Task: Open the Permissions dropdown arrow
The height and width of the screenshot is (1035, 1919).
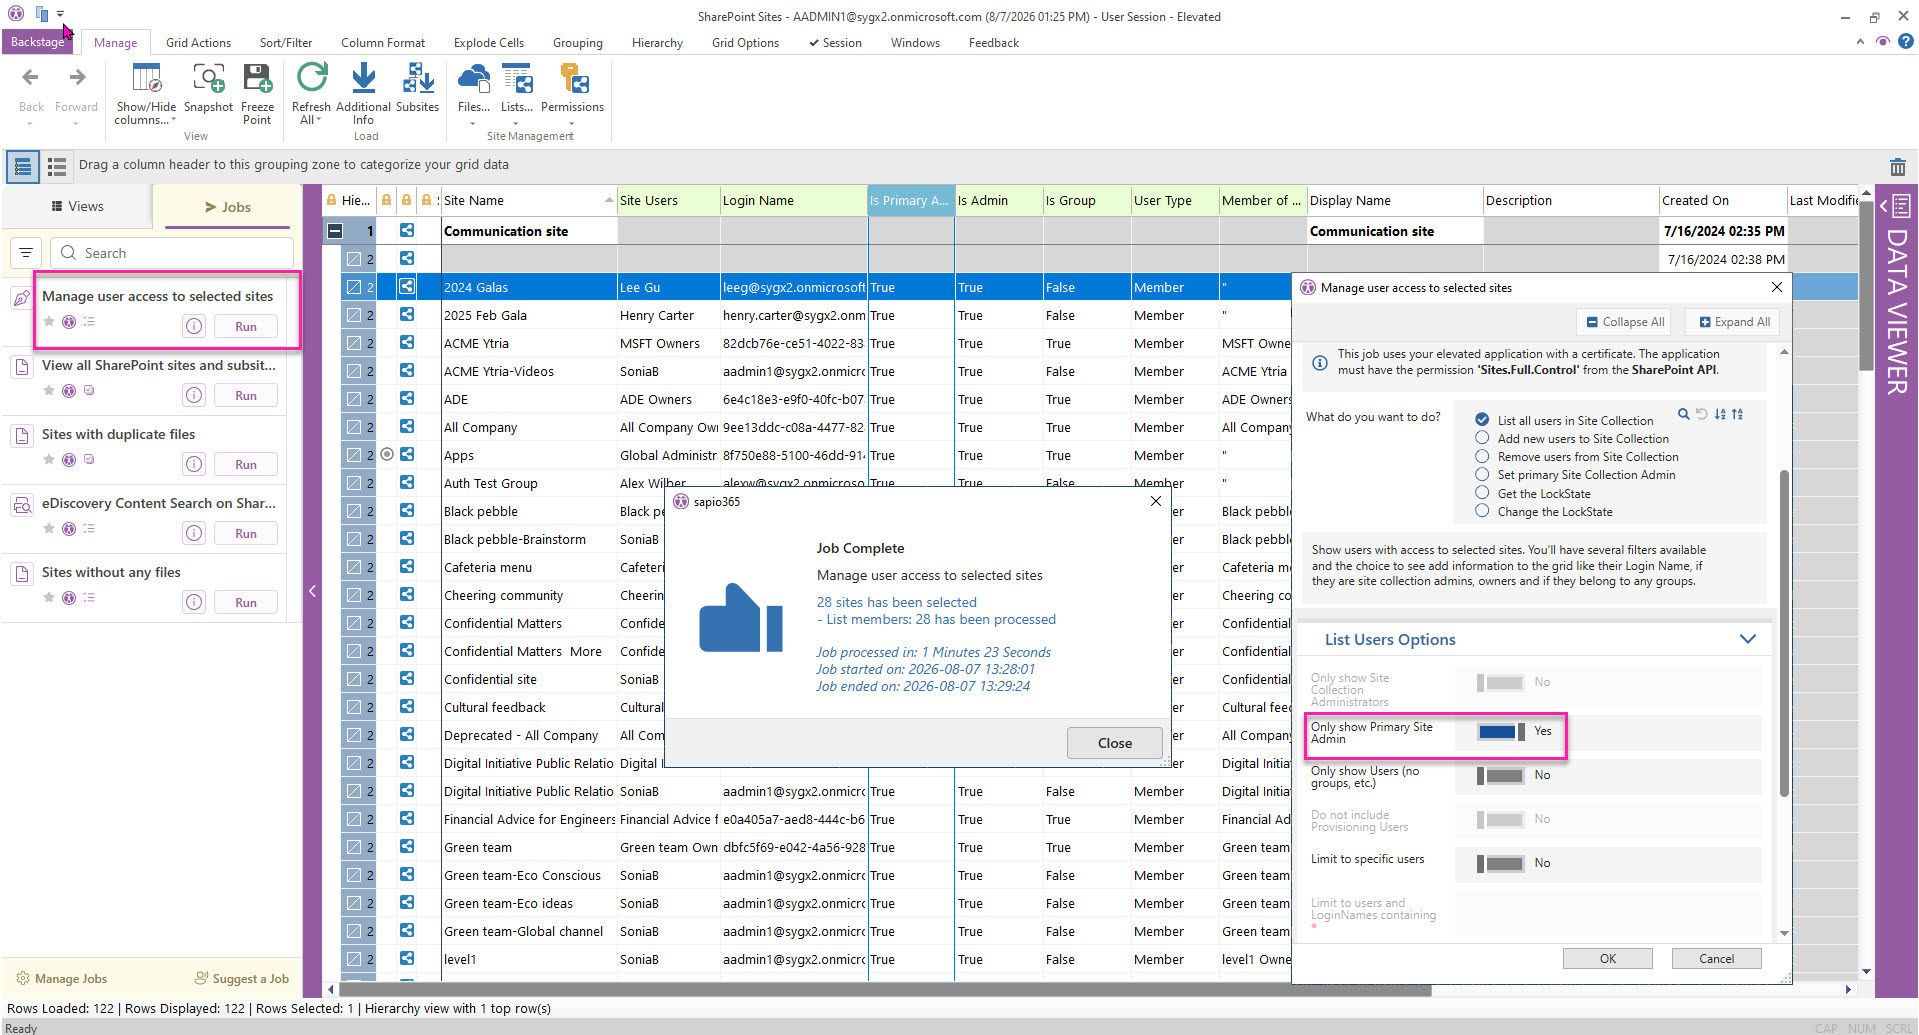Action: pyautogui.click(x=572, y=124)
